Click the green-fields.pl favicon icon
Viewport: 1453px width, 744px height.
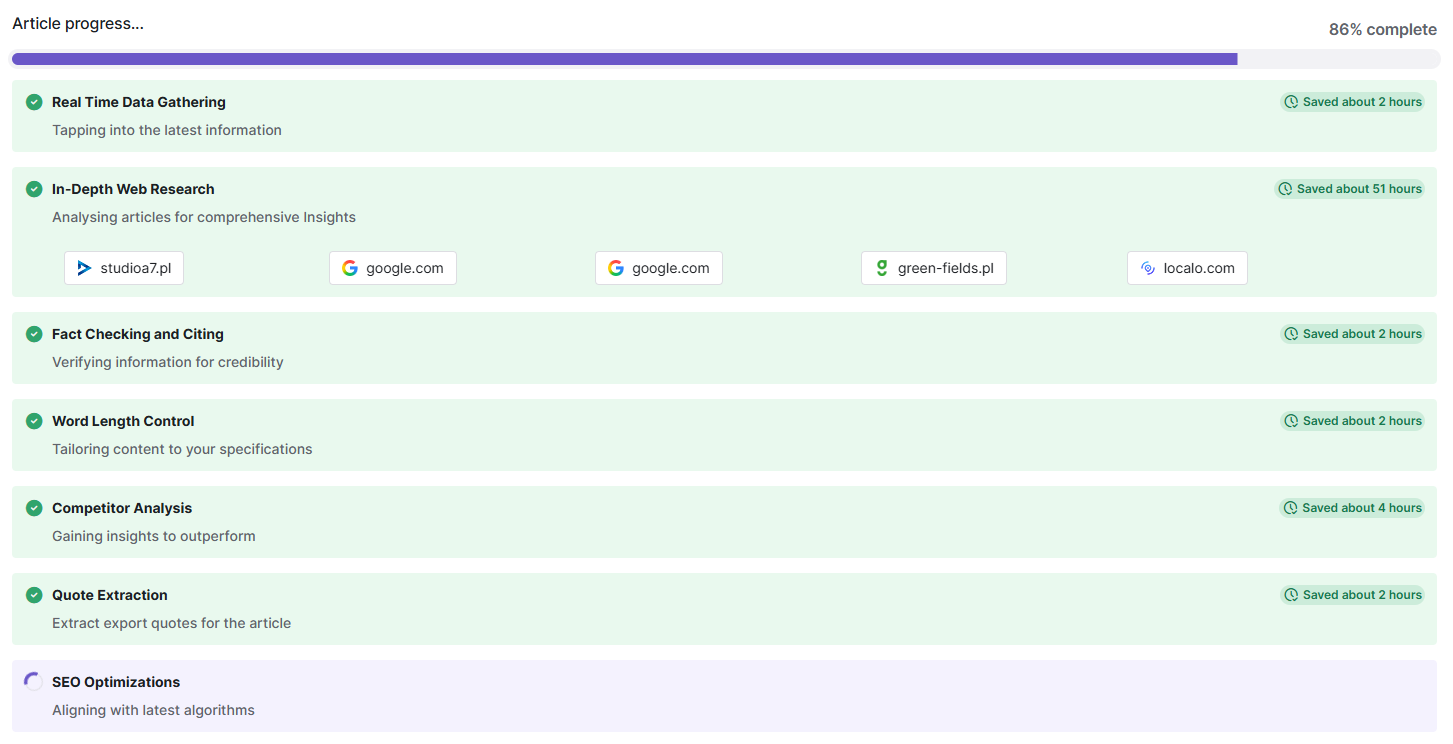coord(882,268)
